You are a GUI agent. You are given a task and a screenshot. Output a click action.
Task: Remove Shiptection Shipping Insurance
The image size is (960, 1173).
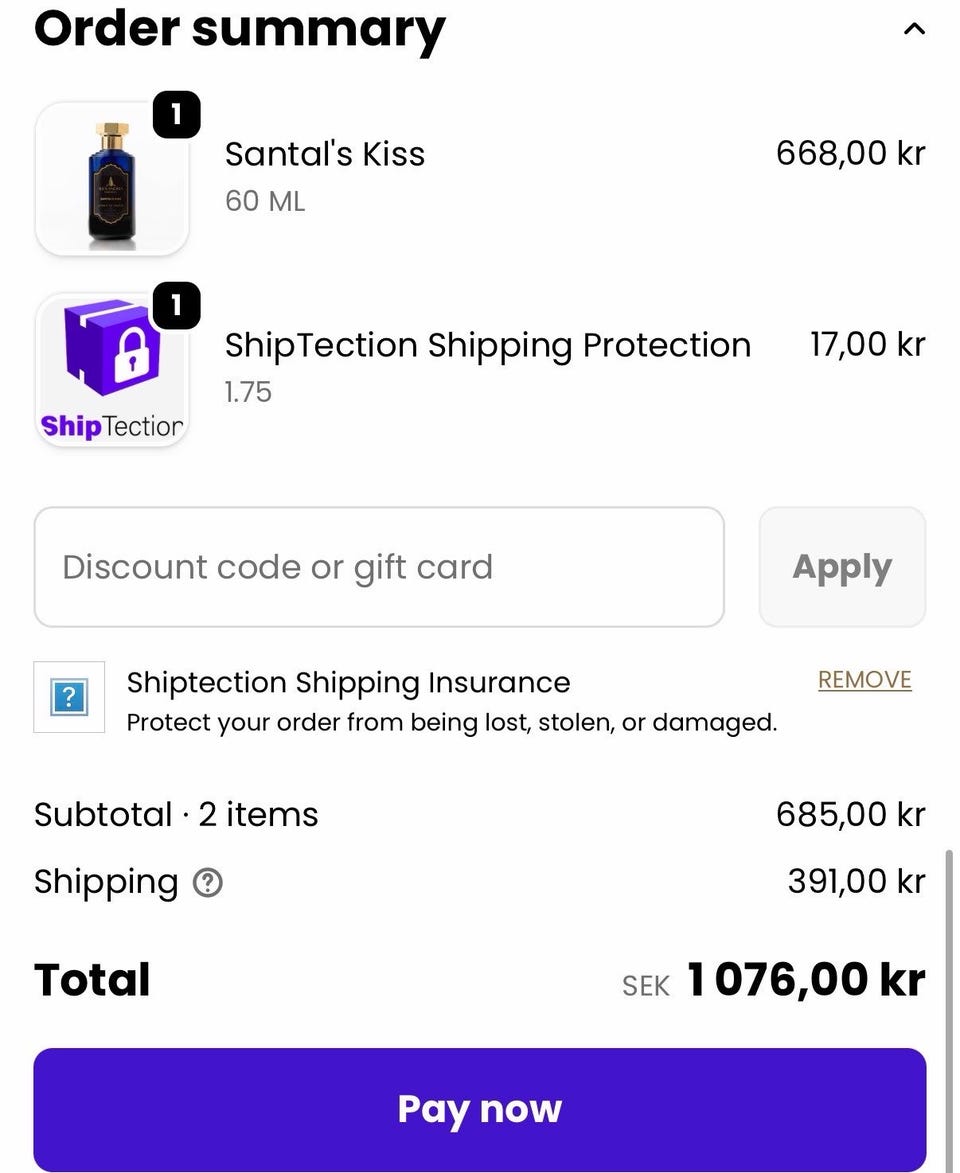[x=864, y=680]
